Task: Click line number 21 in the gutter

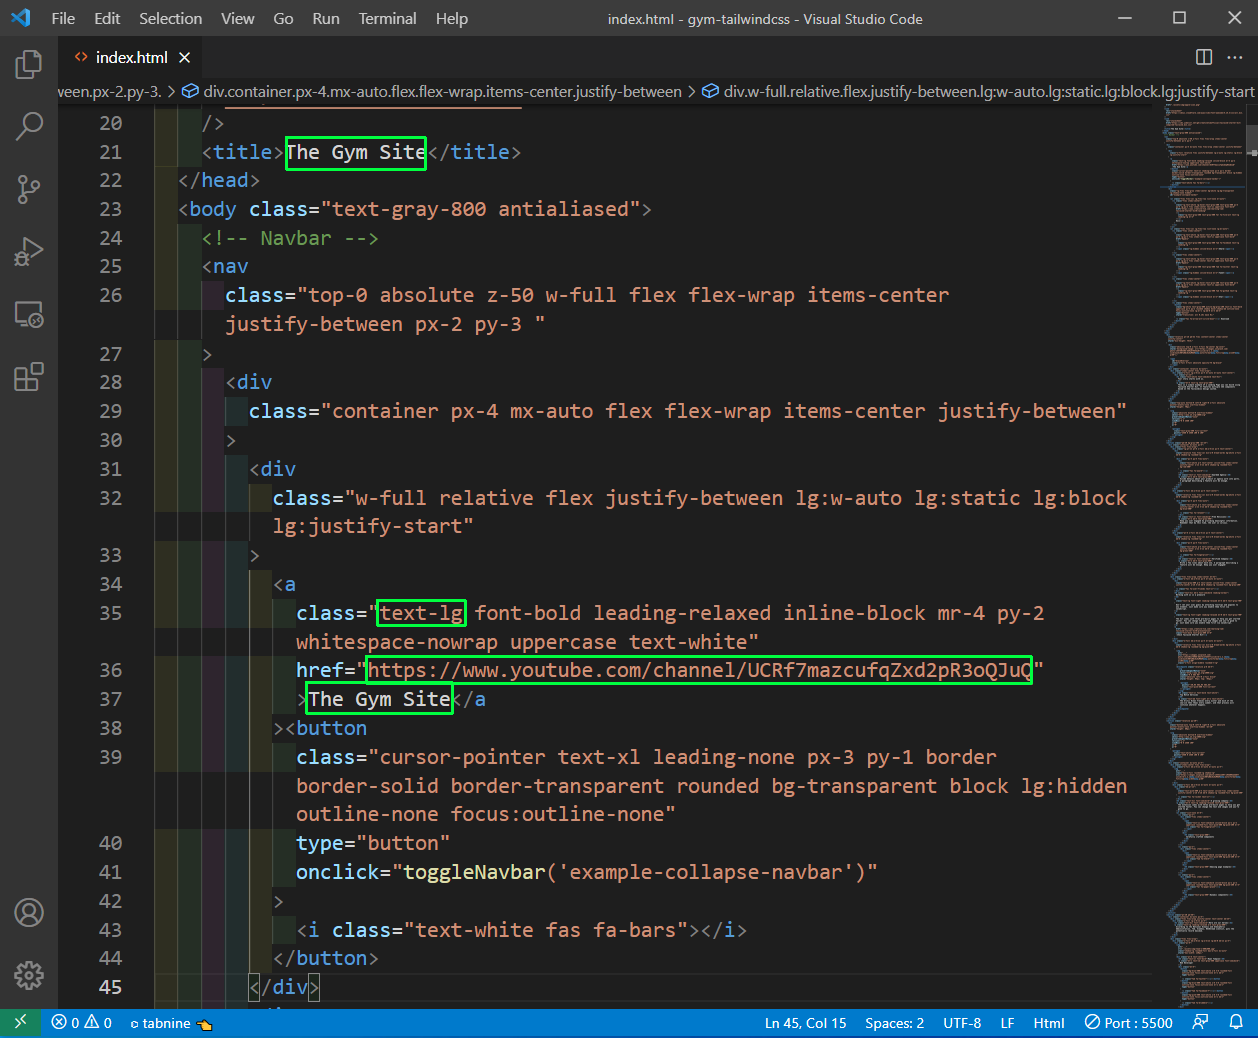Action: pos(110,152)
